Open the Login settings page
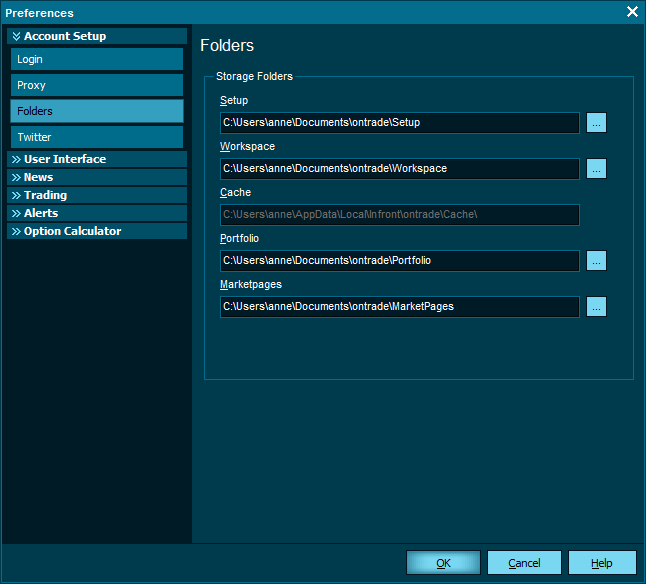The height and width of the screenshot is (584, 646). click(97, 60)
